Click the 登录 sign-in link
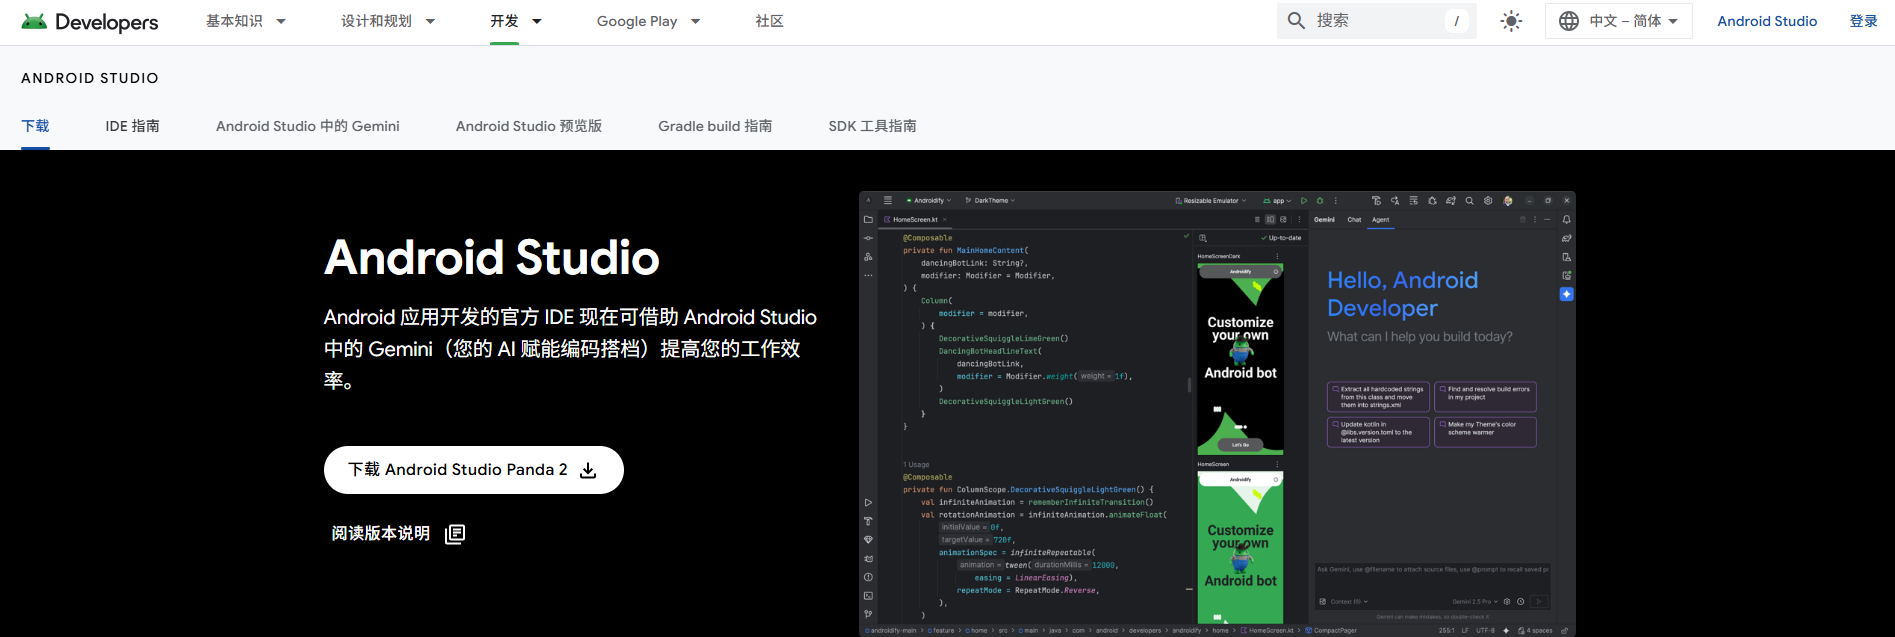 (x=1863, y=21)
